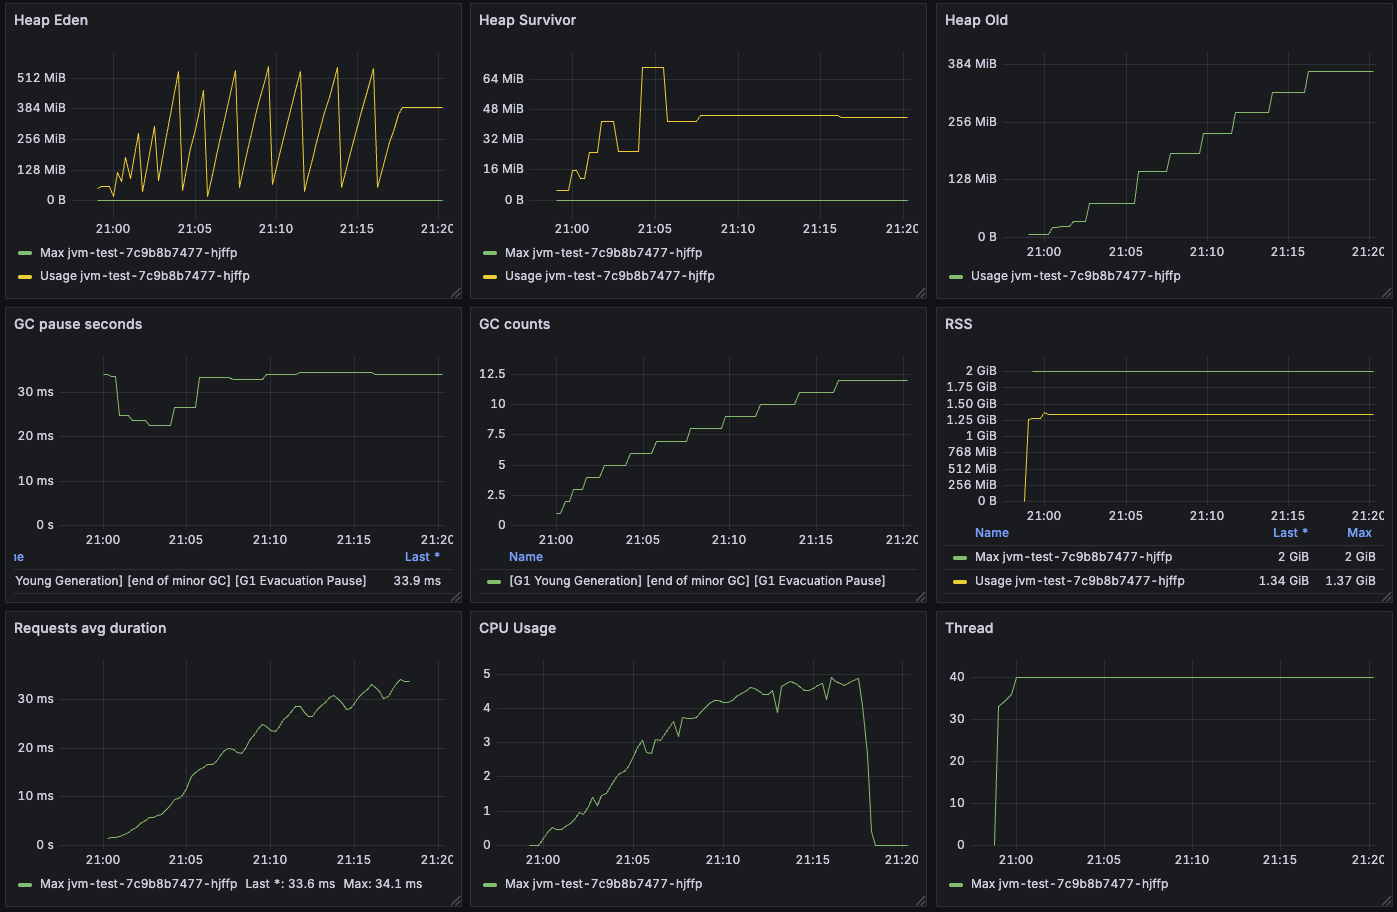Click the Thread panel corner resize handle
1397x912 pixels.
(x=1387, y=901)
